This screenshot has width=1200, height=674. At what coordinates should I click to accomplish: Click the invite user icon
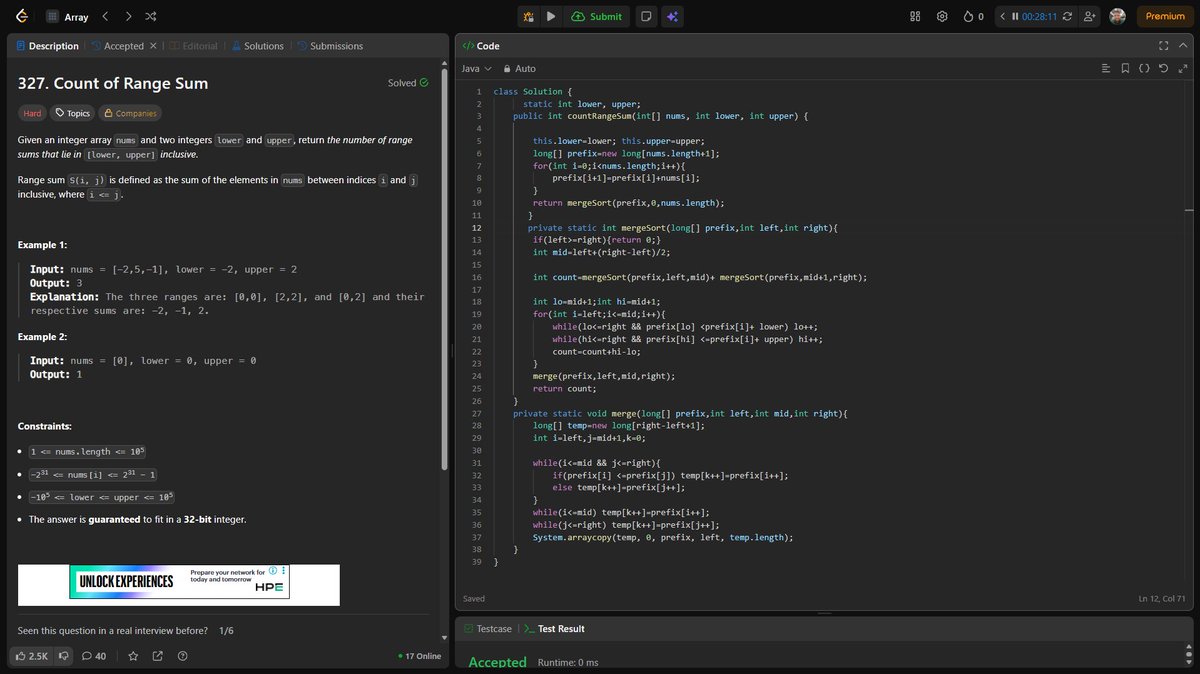coord(1089,16)
